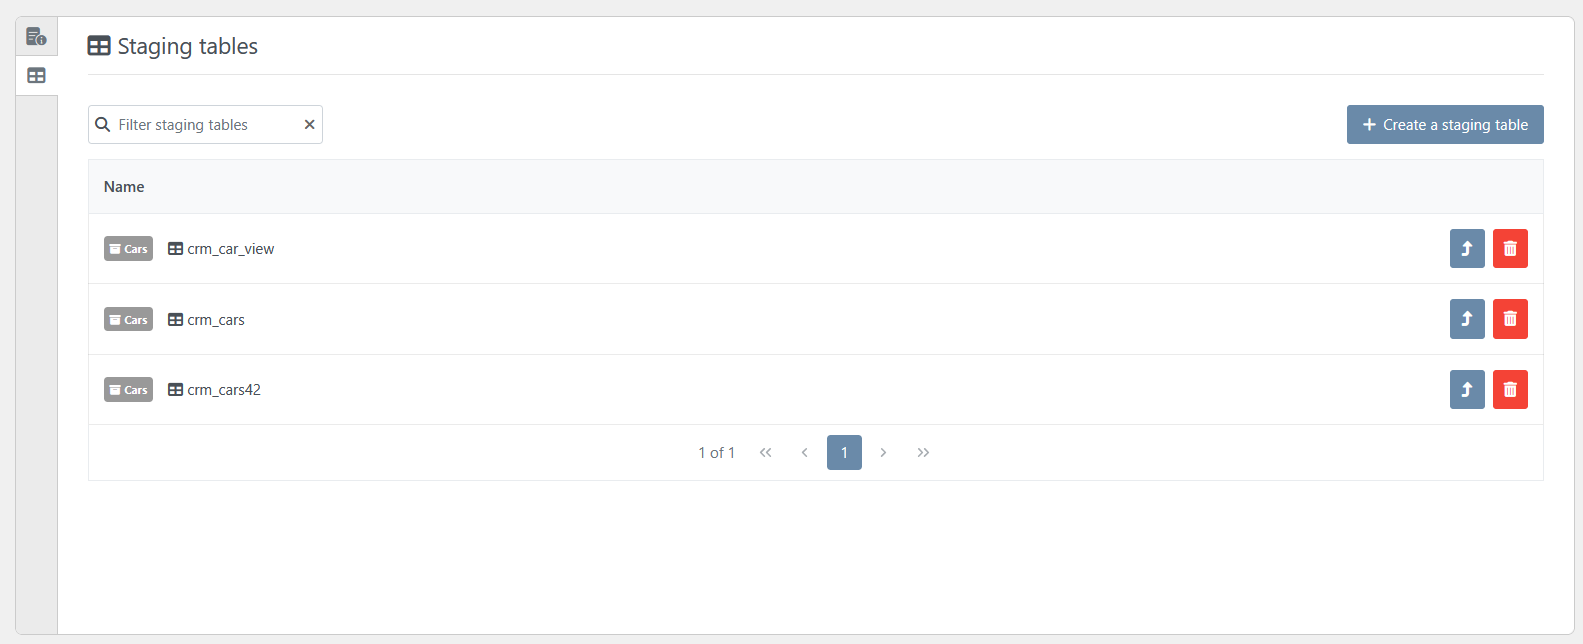Delete the crm_cars staging table

(1510, 319)
